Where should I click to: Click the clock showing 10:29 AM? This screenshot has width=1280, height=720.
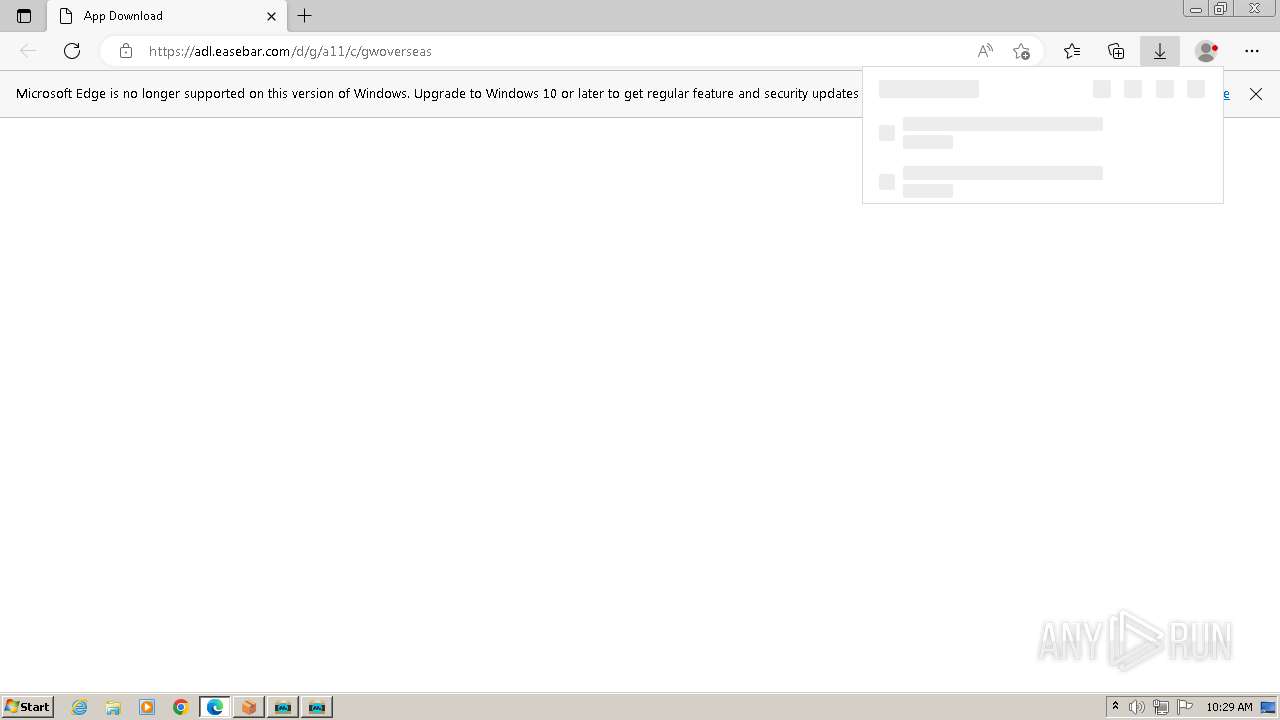click(1229, 707)
